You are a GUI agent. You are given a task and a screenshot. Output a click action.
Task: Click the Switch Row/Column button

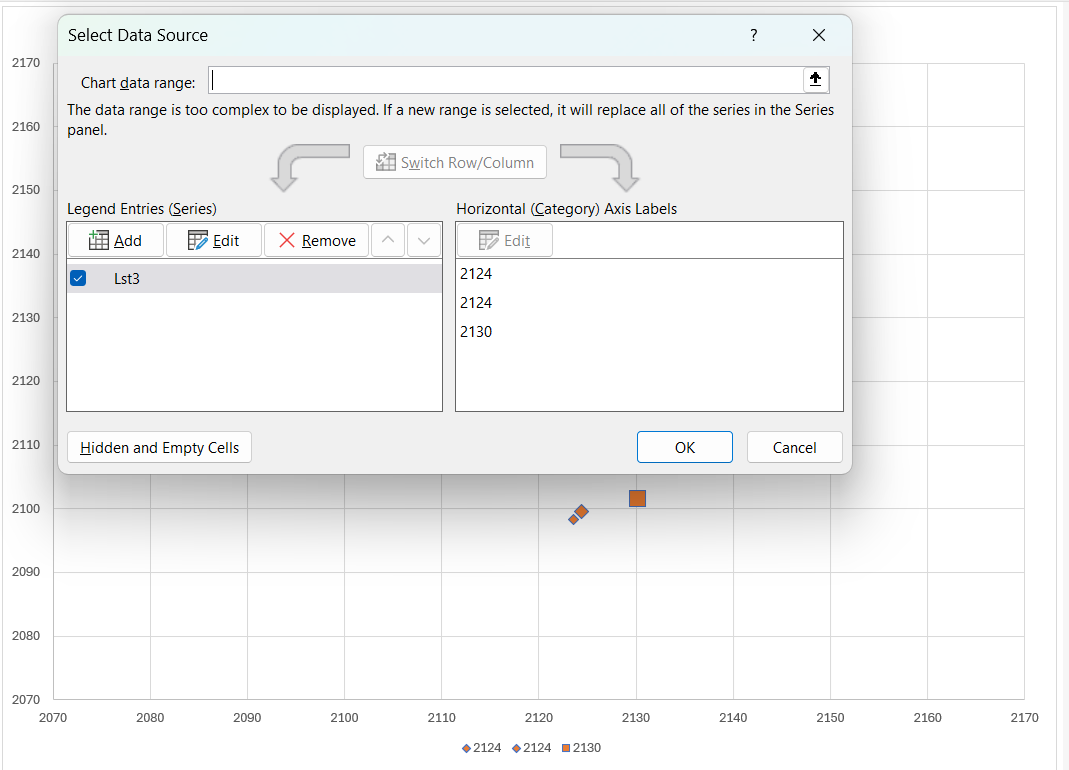coord(455,162)
